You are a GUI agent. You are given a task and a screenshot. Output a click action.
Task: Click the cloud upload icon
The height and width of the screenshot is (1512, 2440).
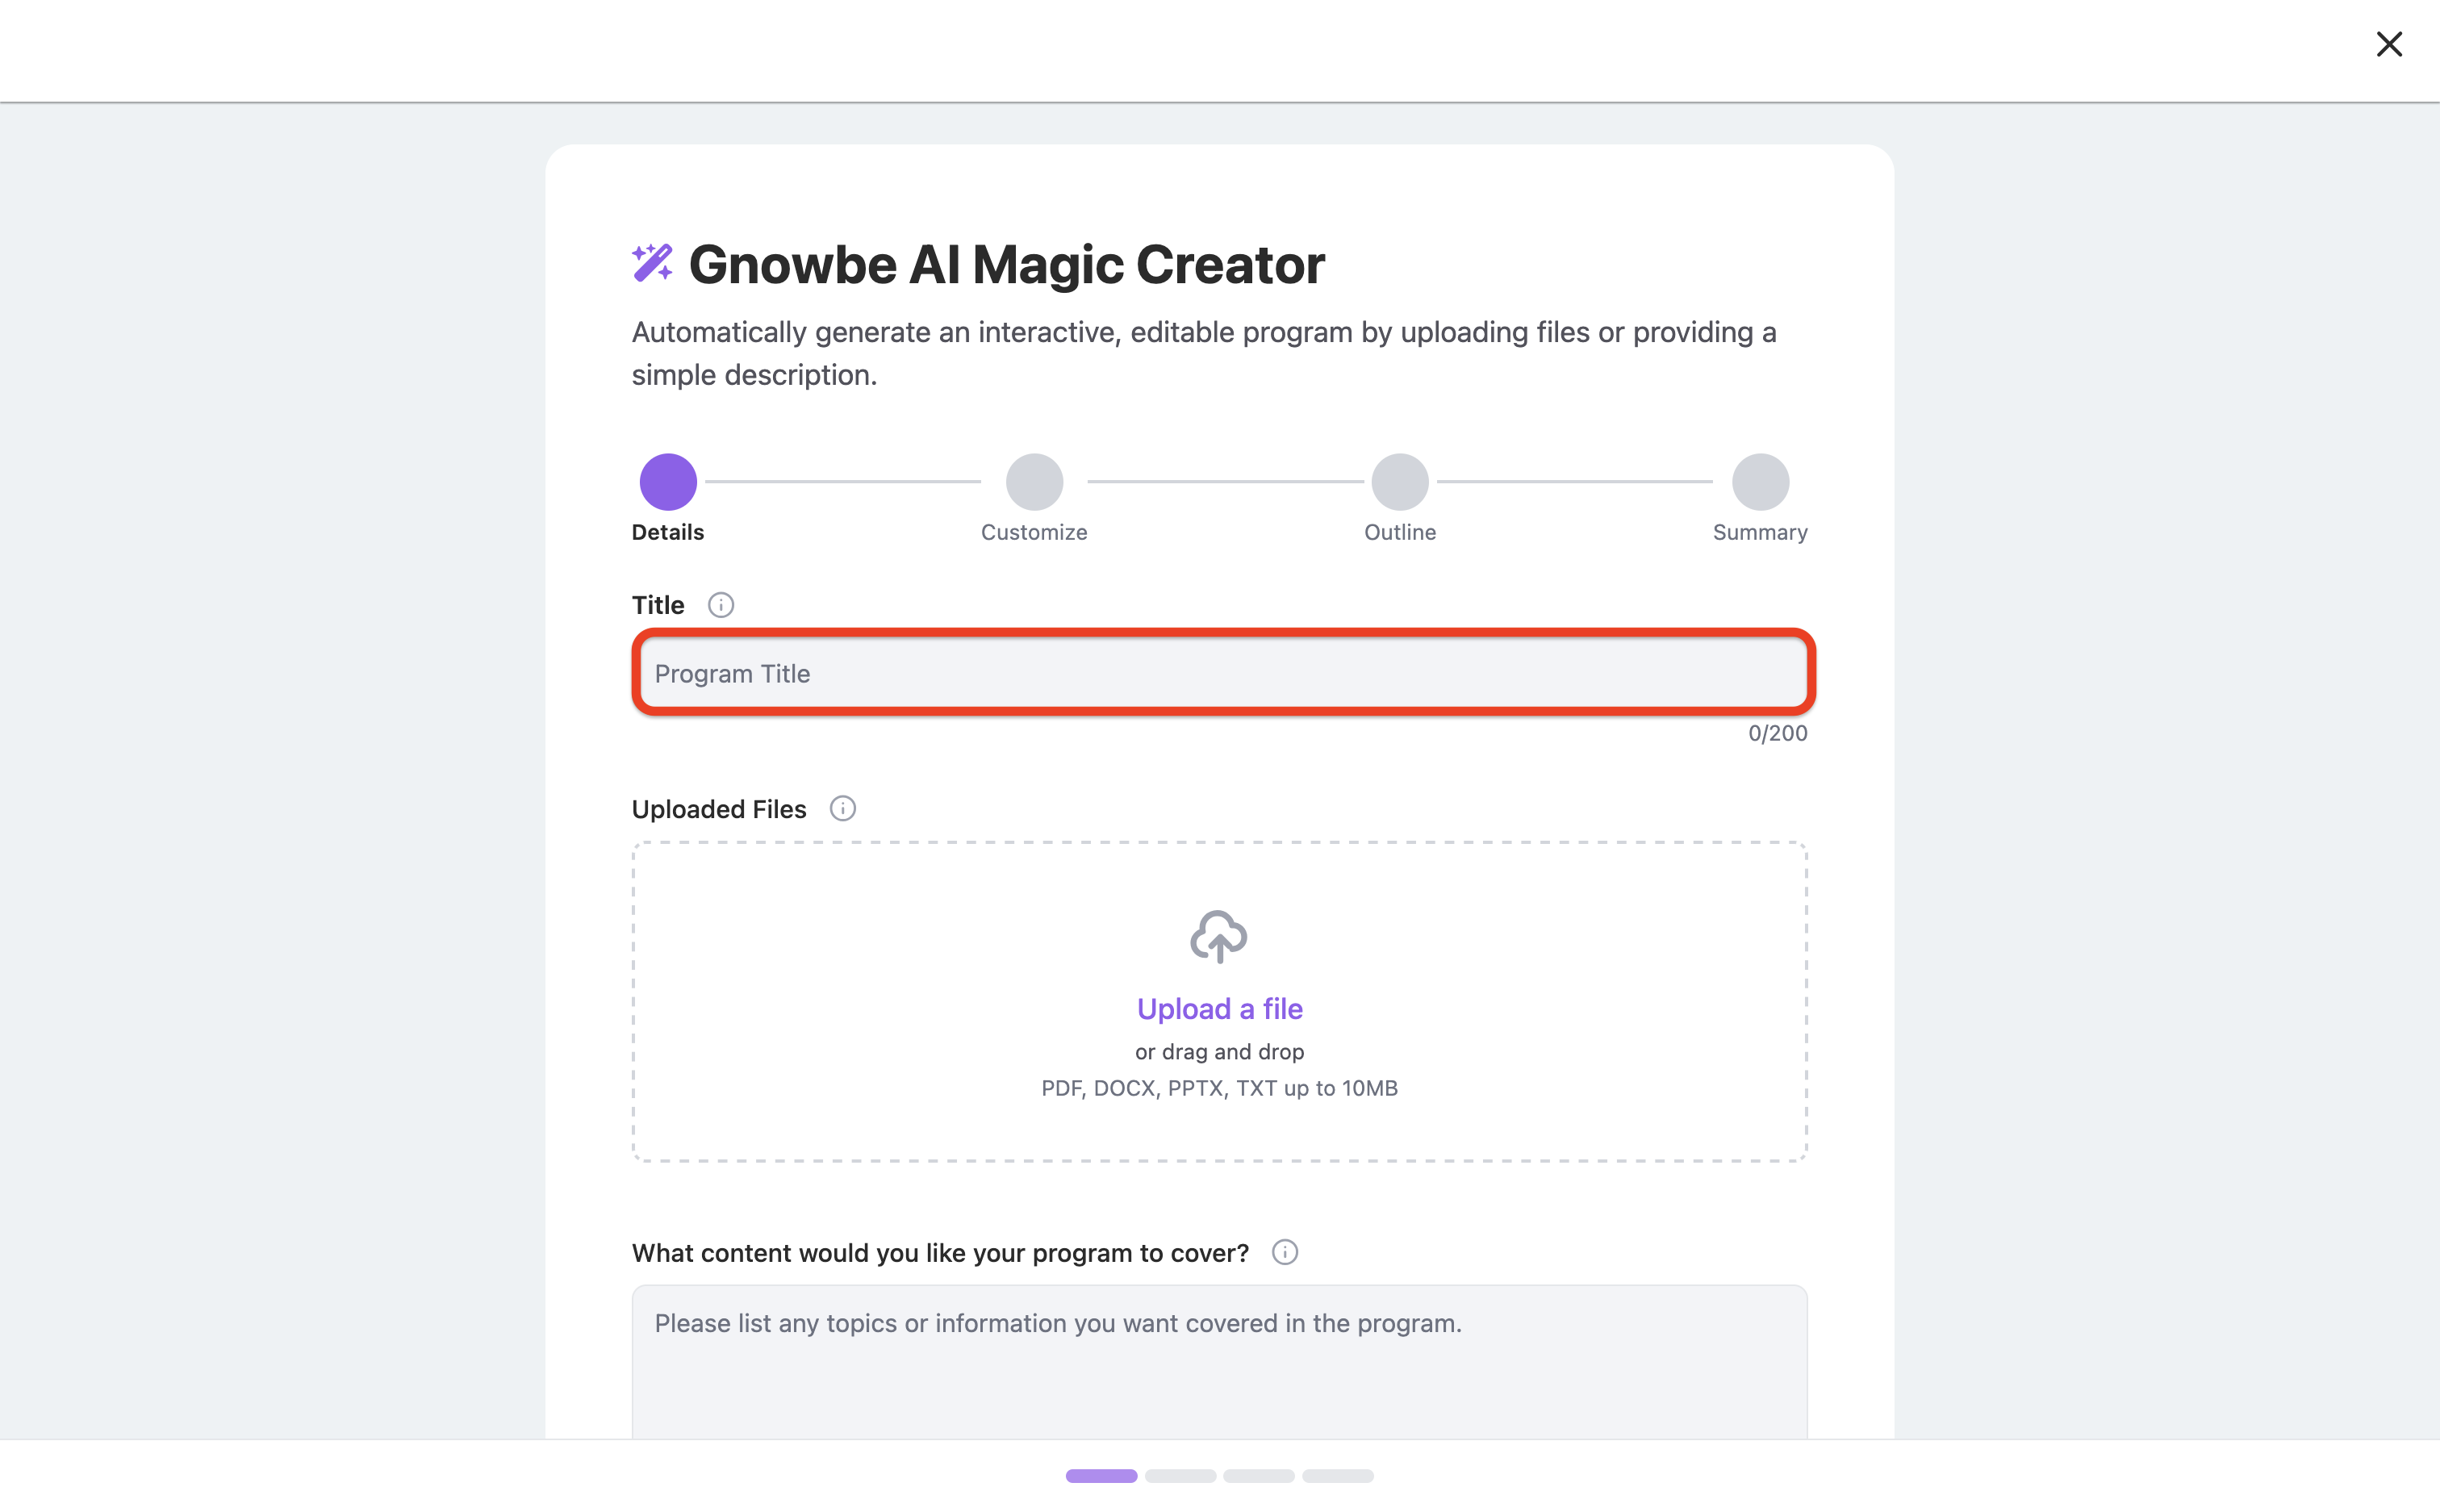1218,937
